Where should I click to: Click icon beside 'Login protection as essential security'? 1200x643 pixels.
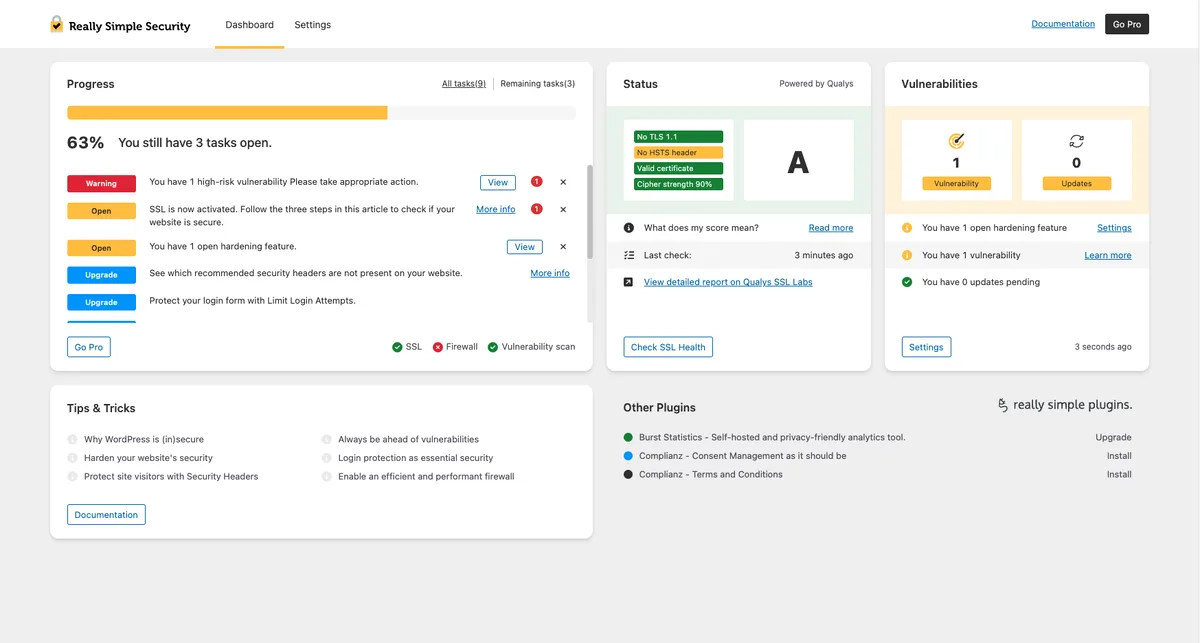327,458
